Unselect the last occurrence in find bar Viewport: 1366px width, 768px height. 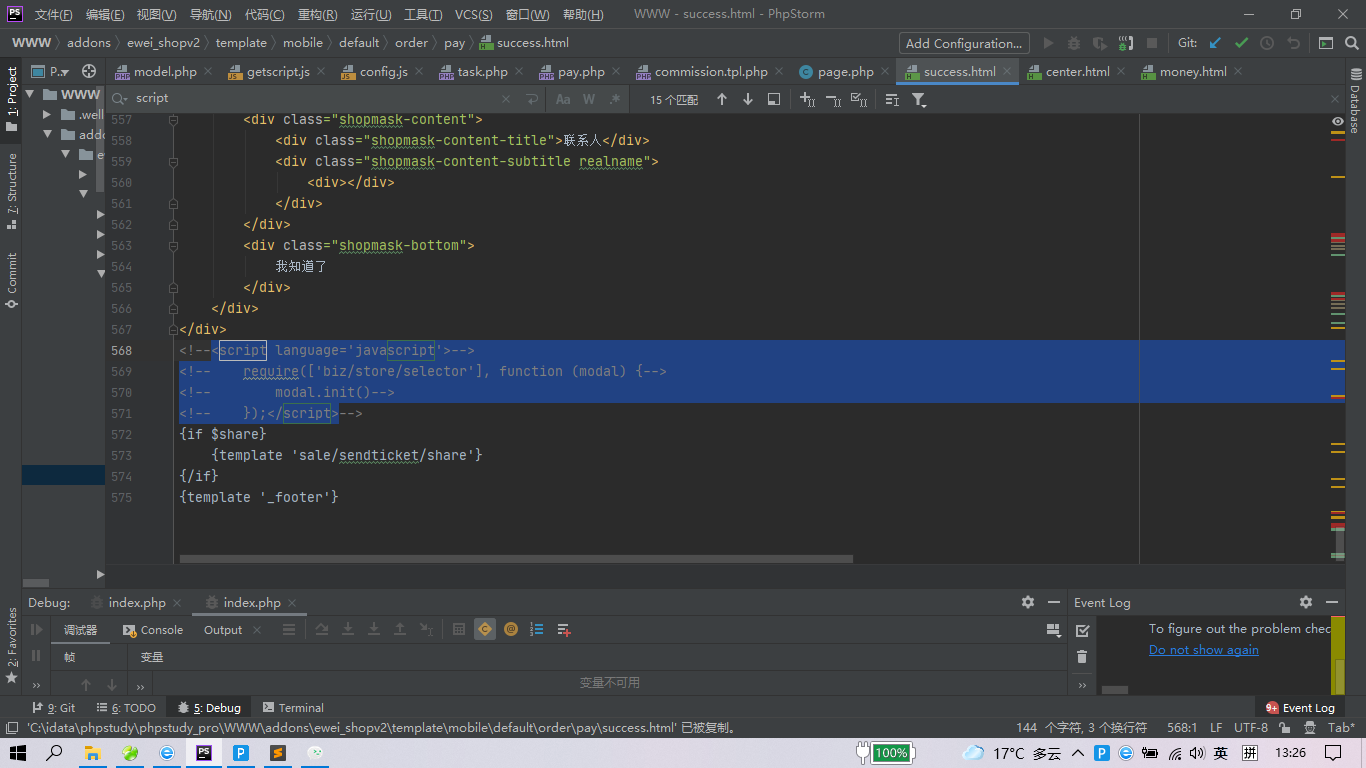click(833, 99)
